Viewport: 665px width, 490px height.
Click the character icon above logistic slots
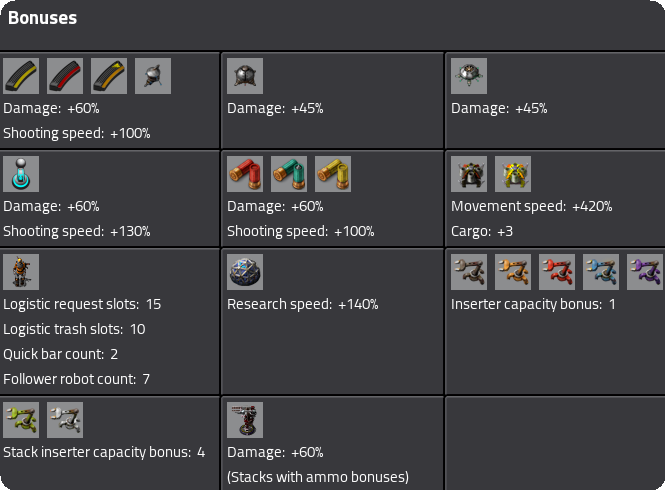pyautogui.click(x=21, y=272)
